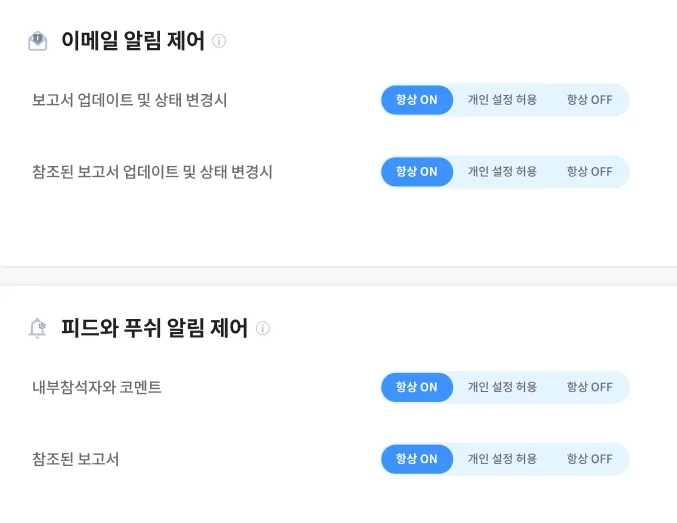Click the 보고서 업데이트 및 상태 변경시 label
This screenshot has width=677, height=523.
tap(130, 100)
